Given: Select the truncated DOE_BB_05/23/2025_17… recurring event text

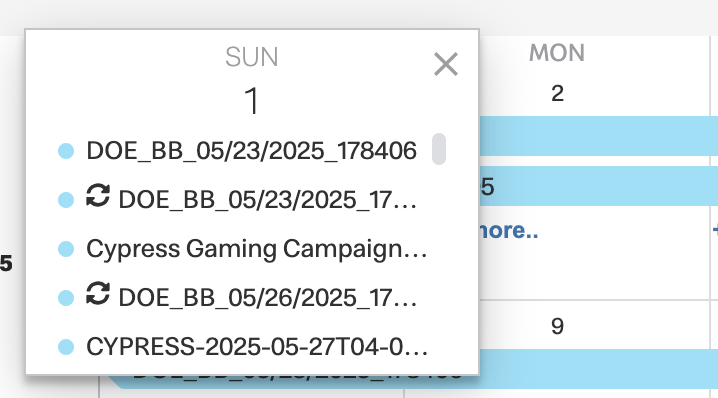Looking at the screenshot, I should [x=268, y=200].
